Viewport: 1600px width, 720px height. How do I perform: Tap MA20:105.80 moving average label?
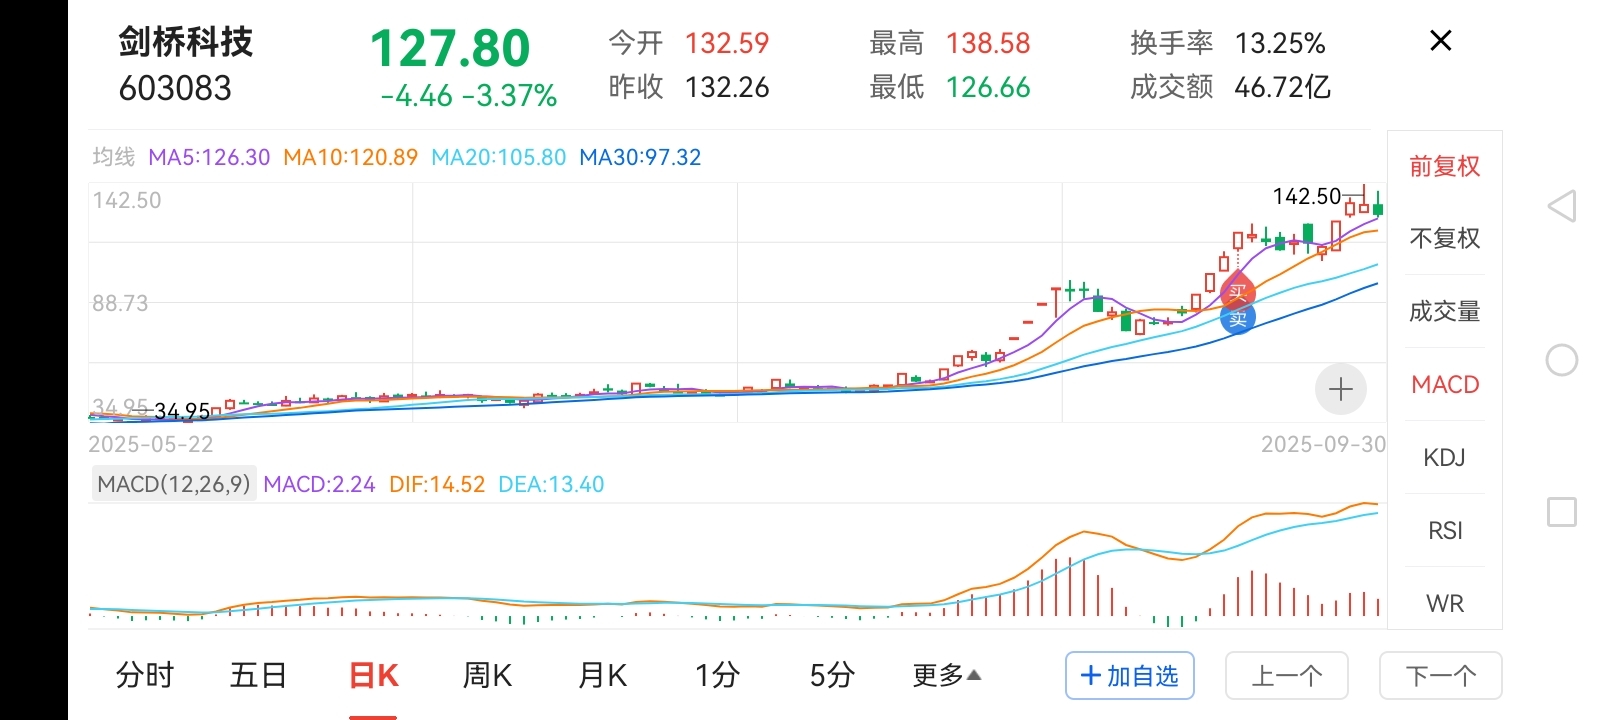click(x=498, y=157)
